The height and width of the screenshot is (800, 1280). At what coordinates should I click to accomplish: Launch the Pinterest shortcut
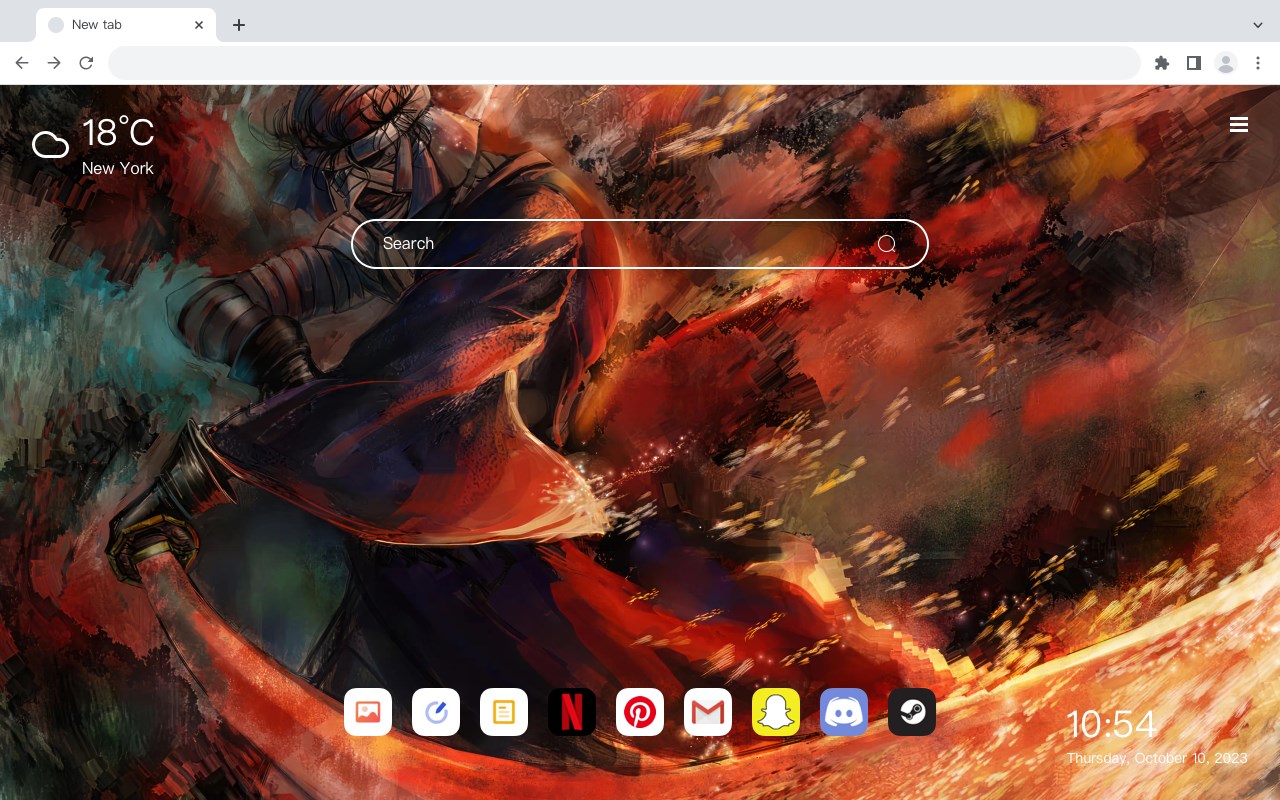(640, 712)
